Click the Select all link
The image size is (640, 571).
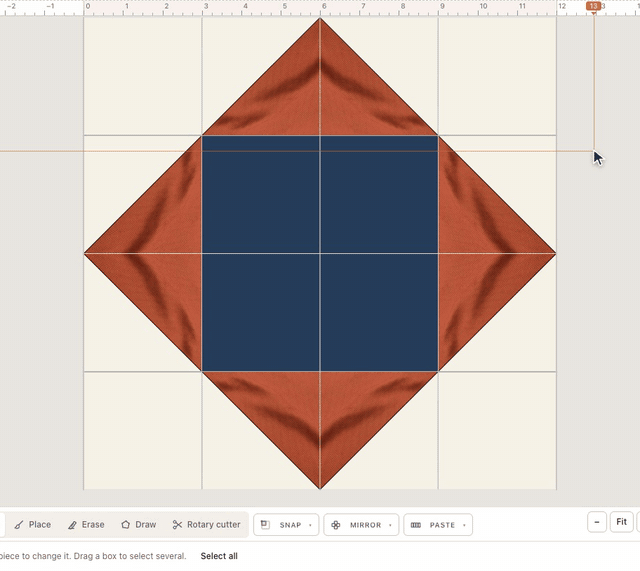tap(219, 556)
